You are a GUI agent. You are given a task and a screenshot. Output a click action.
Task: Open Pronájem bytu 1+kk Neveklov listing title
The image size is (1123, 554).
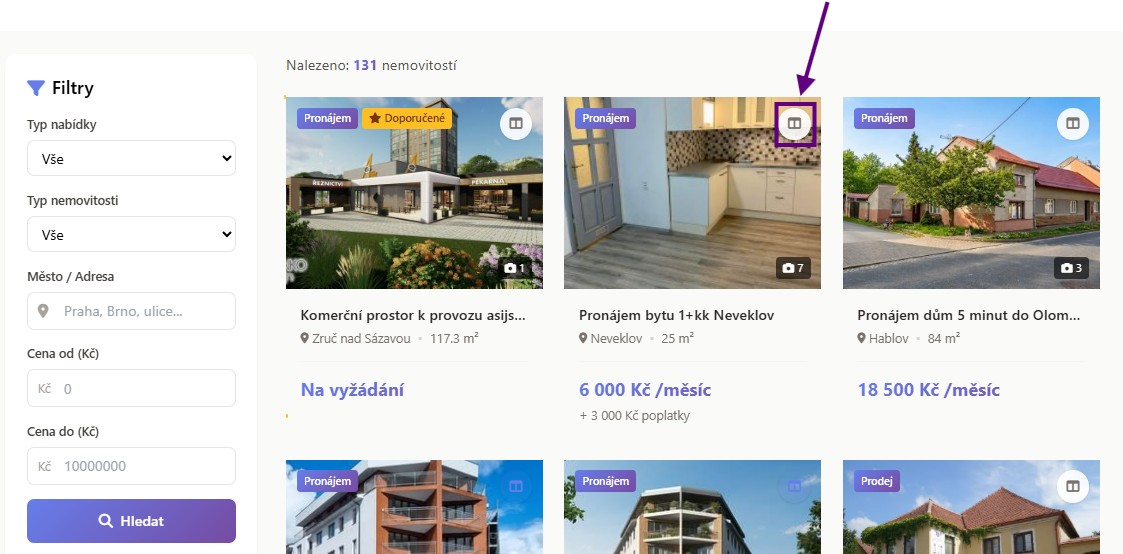(x=676, y=315)
